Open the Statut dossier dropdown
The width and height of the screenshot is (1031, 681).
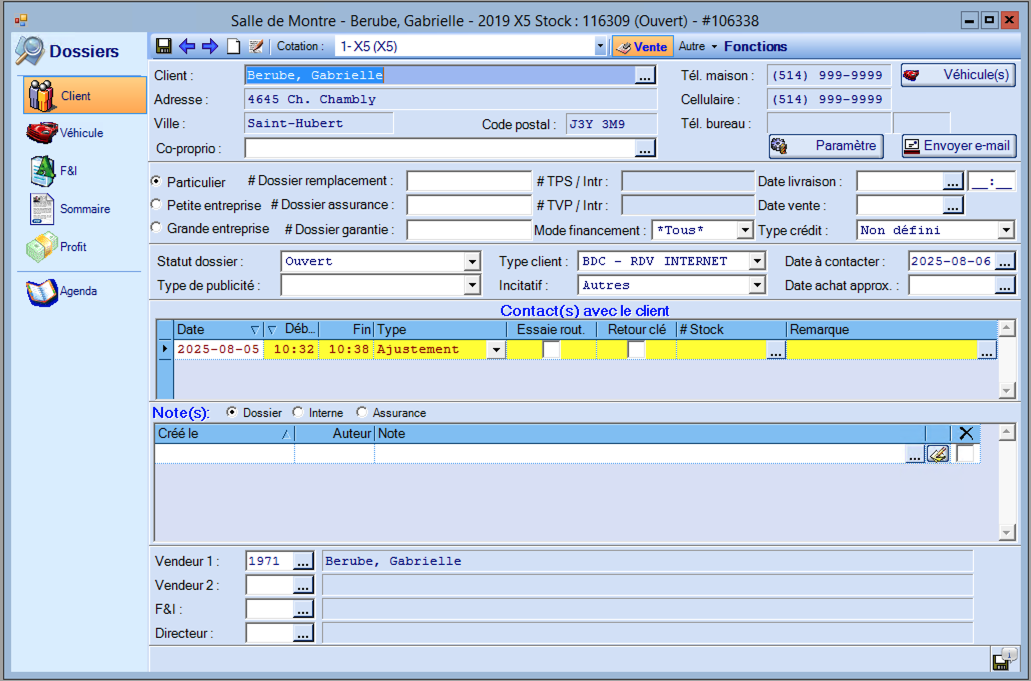click(x=473, y=262)
